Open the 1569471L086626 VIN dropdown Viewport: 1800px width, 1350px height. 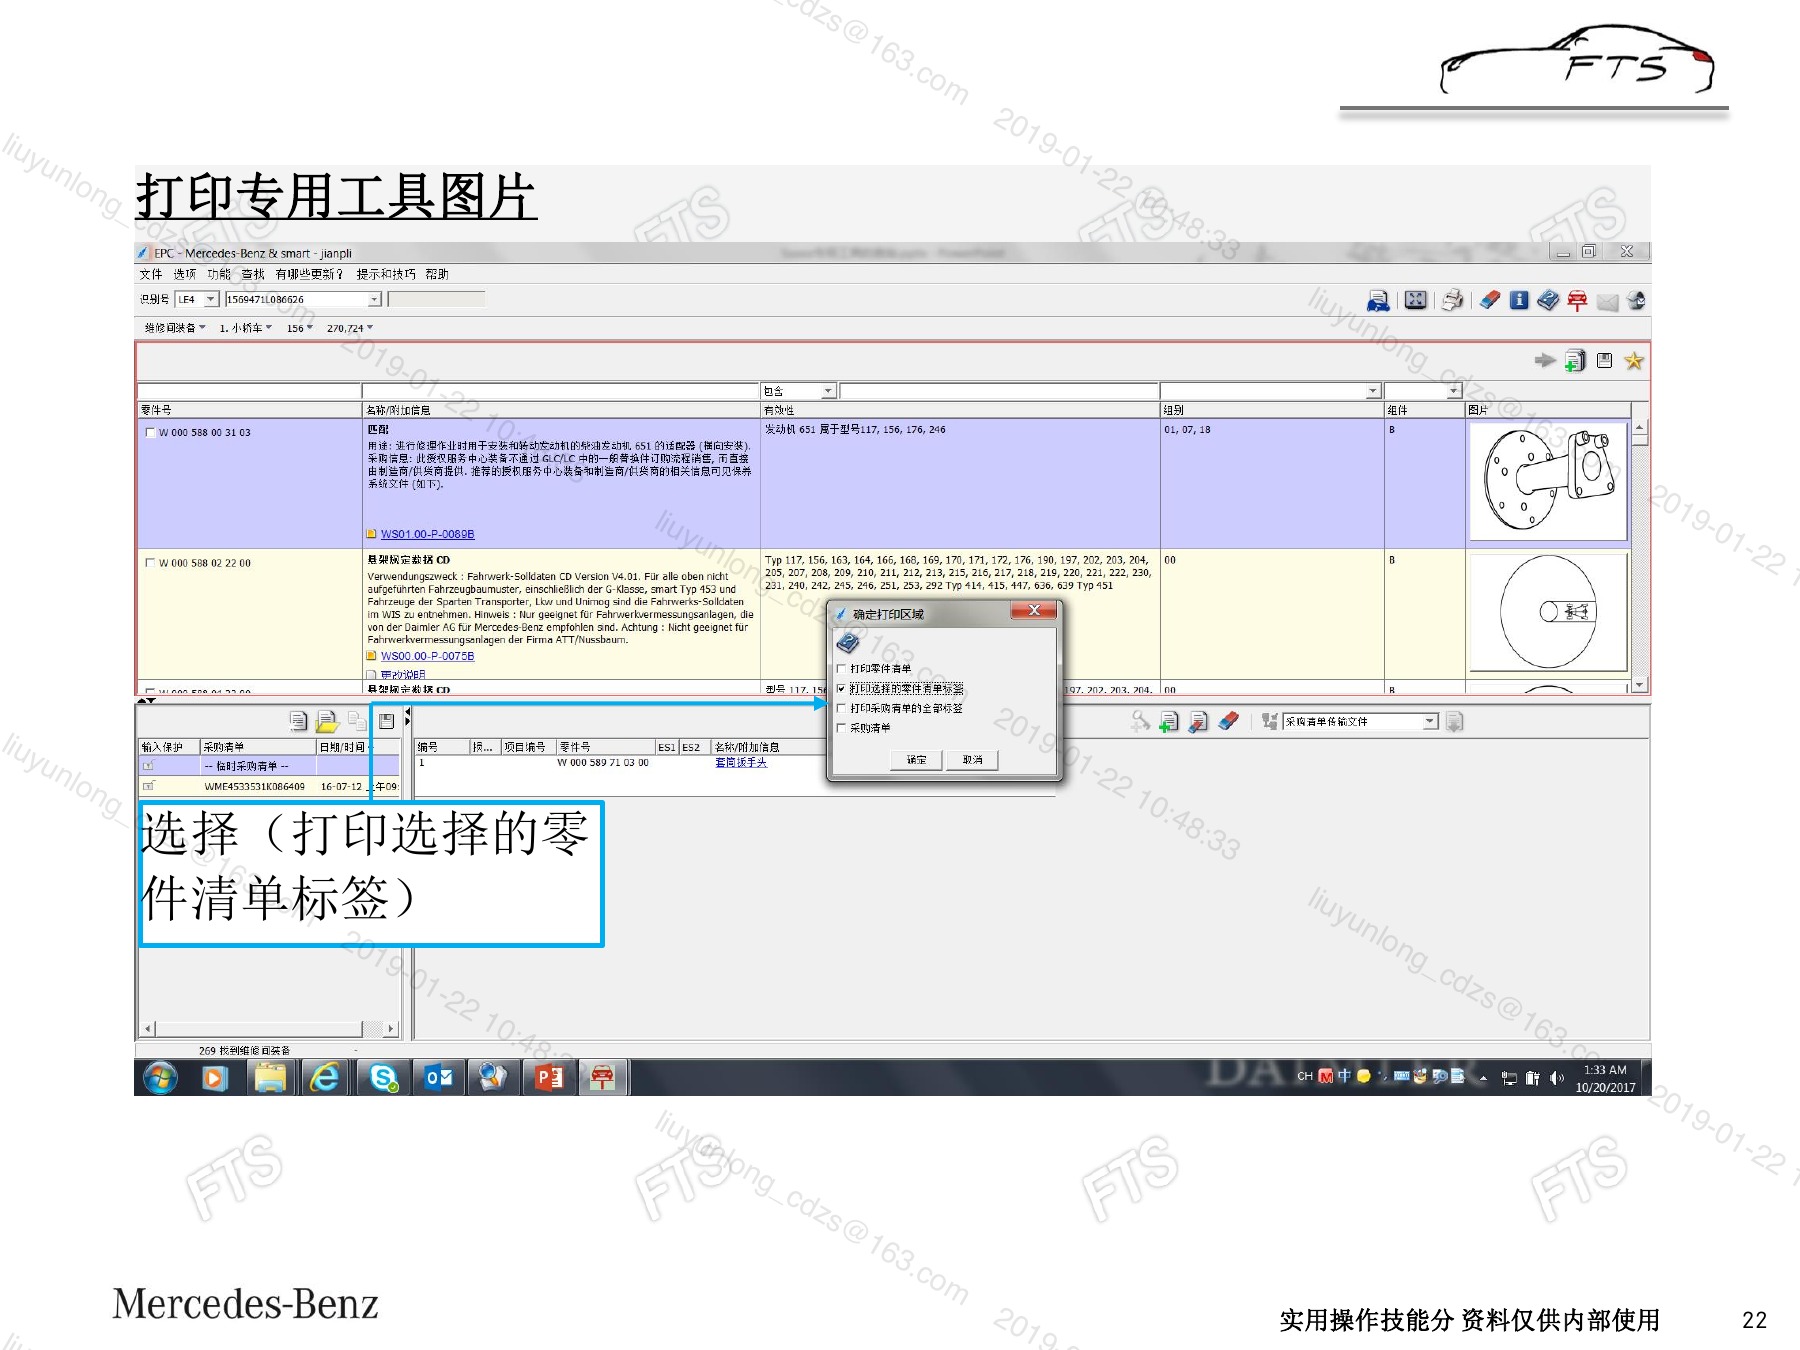click(375, 299)
